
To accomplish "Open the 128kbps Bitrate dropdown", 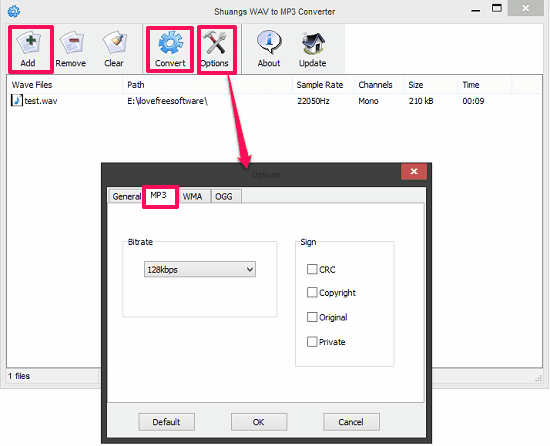I will pyautogui.click(x=200, y=269).
